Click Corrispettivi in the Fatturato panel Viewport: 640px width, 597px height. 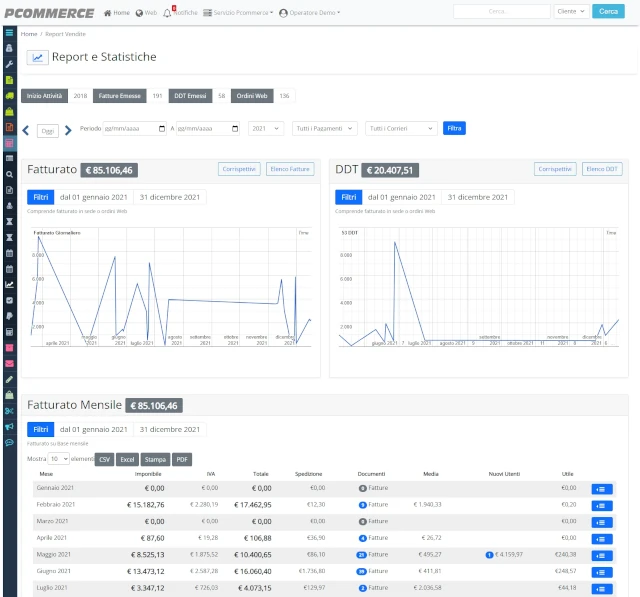pos(239,169)
